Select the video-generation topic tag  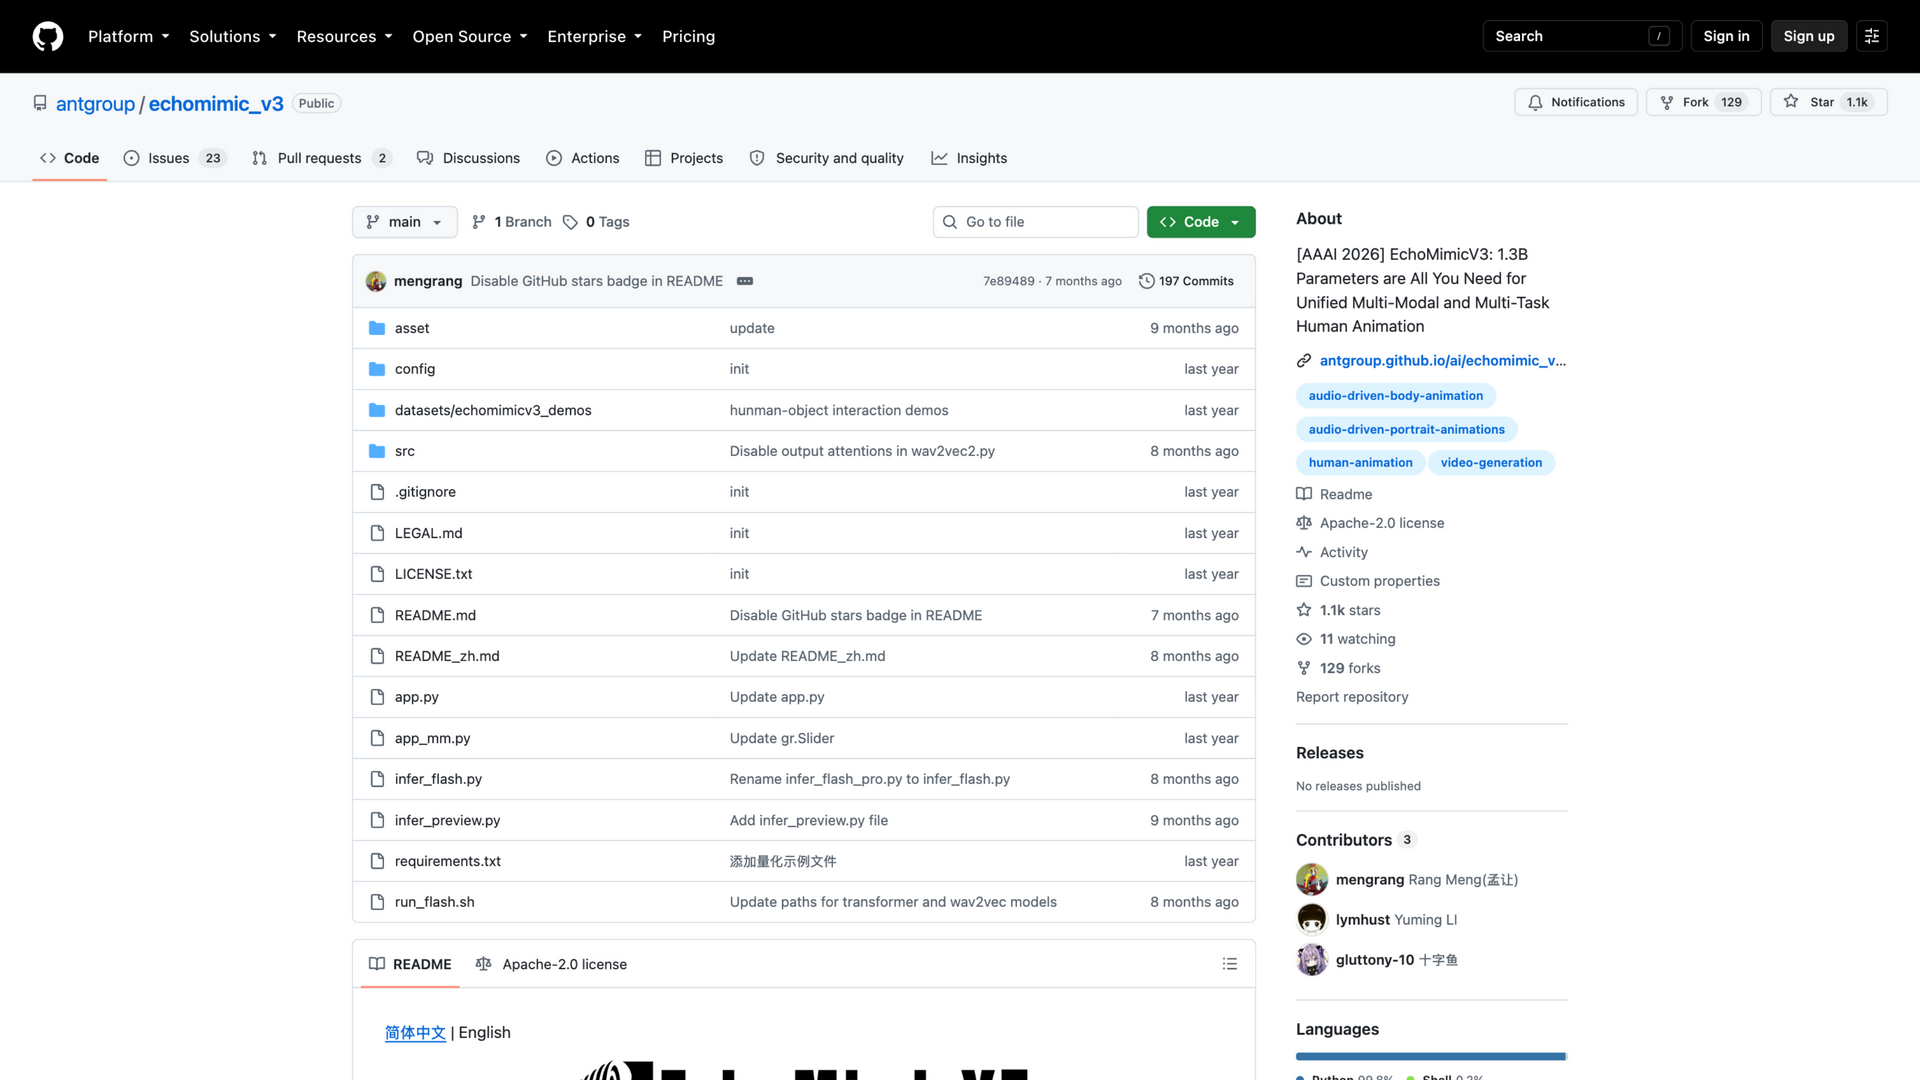click(x=1491, y=463)
